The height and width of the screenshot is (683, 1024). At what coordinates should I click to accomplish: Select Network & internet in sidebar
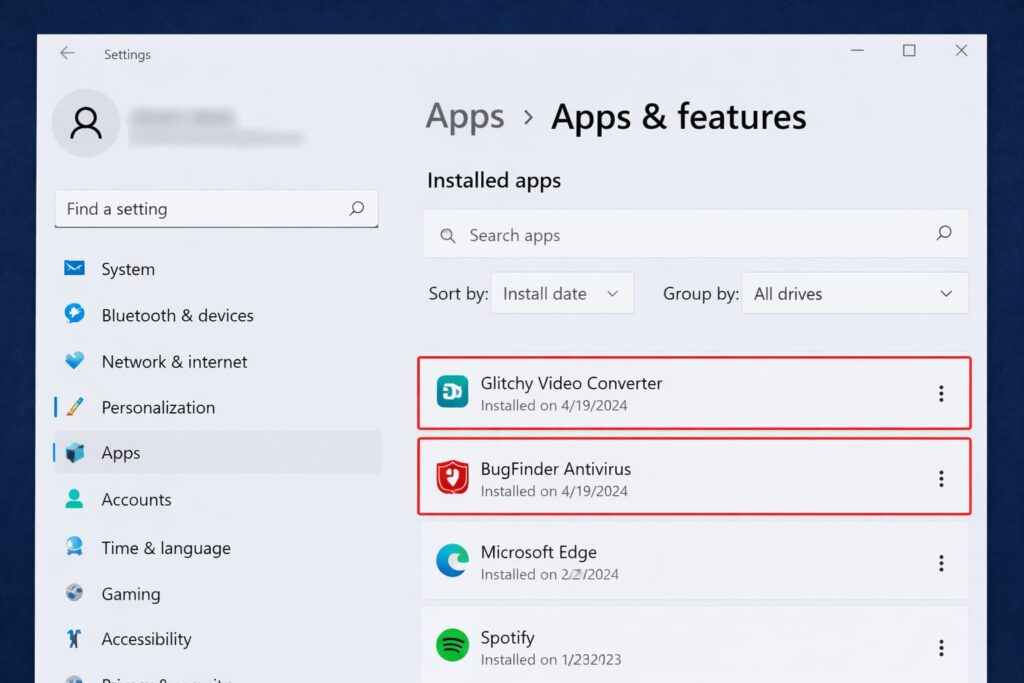[x=174, y=361]
